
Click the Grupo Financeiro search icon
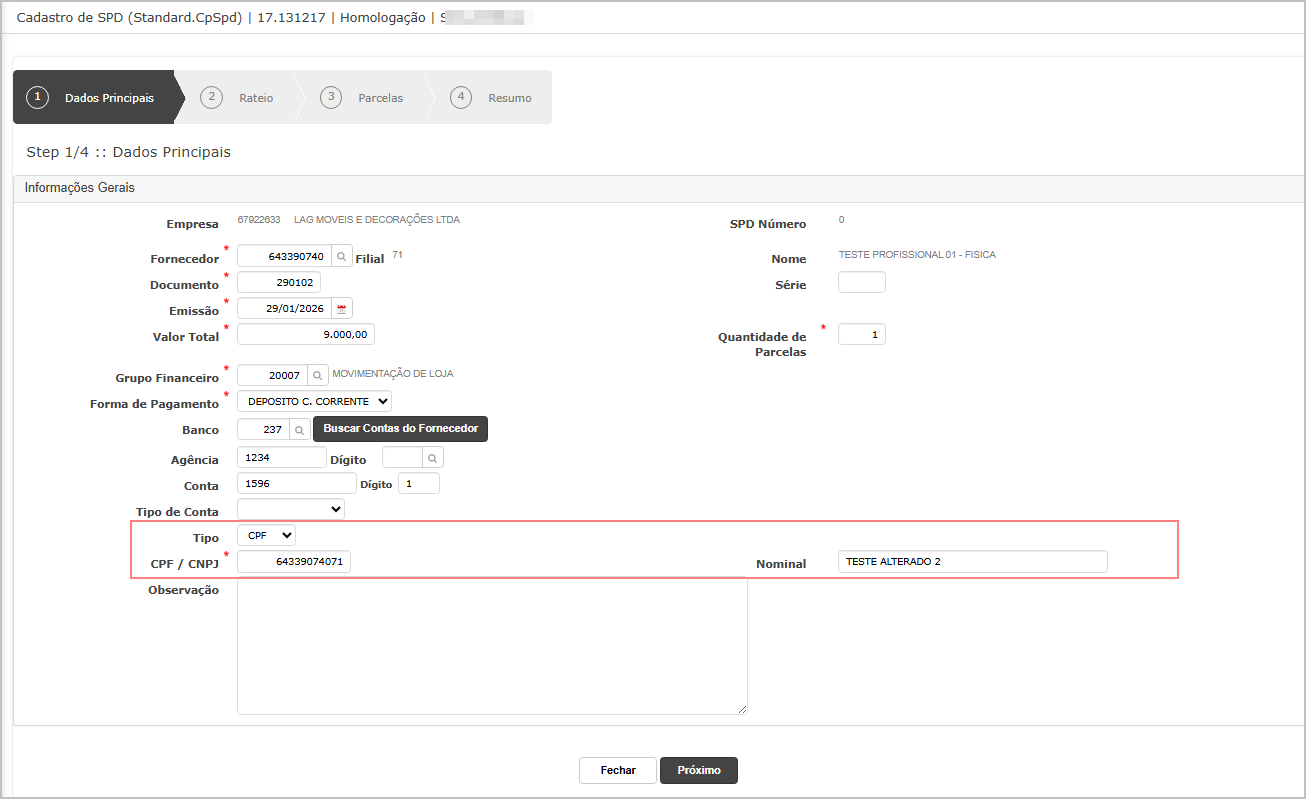click(x=317, y=375)
